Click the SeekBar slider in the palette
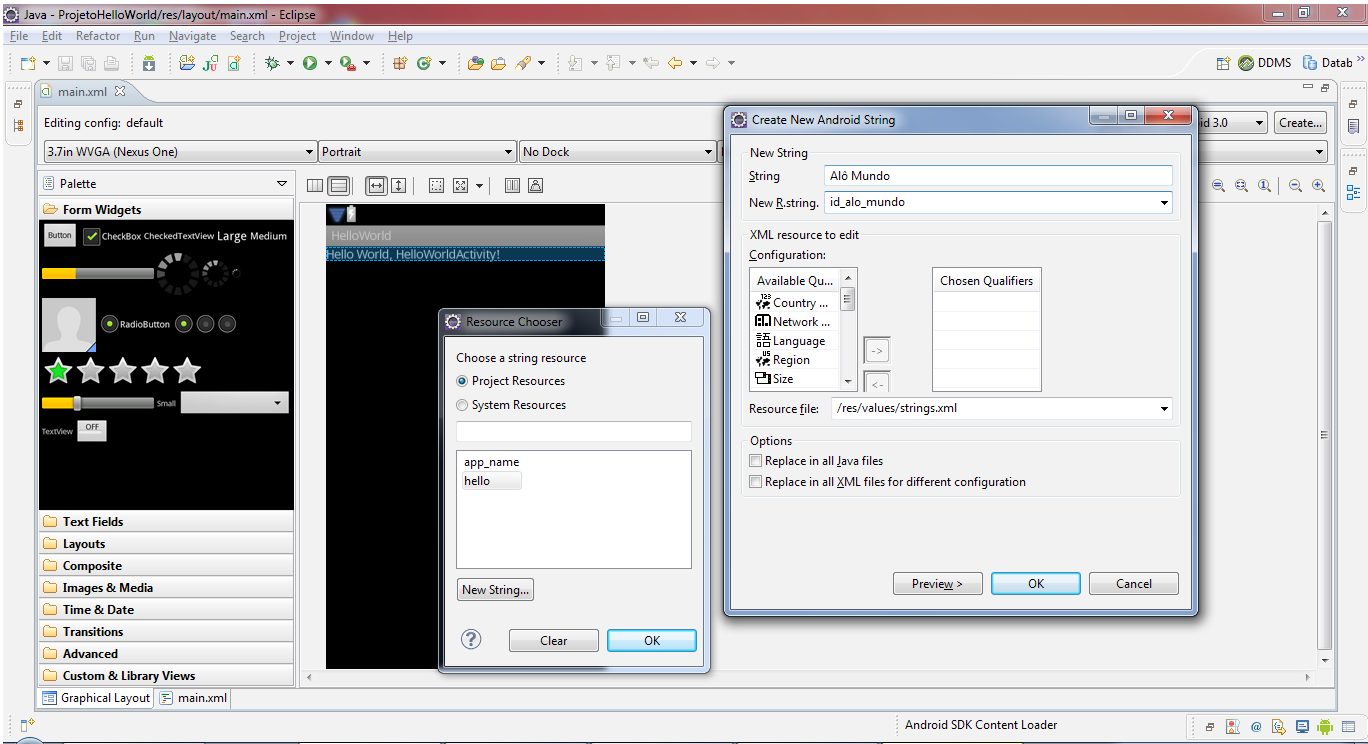Viewport: 1368px width, 744px height. pyautogui.click(x=98, y=403)
